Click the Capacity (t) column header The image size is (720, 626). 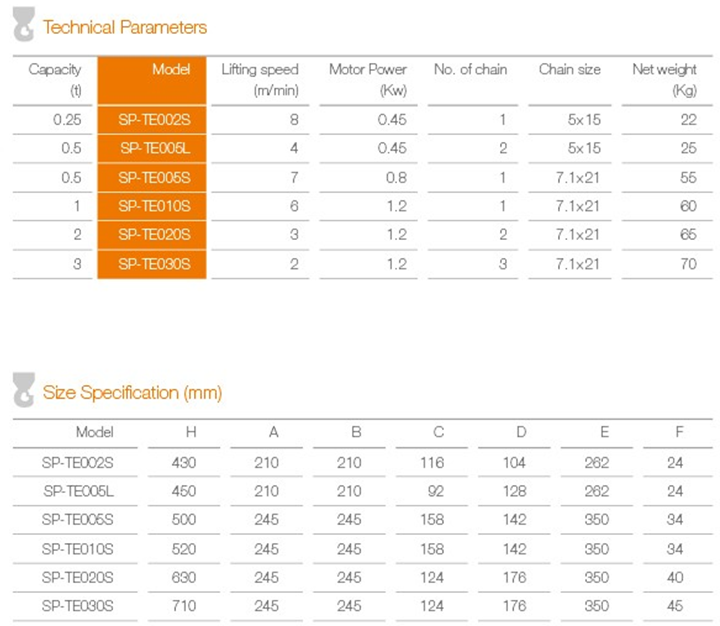[55, 80]
